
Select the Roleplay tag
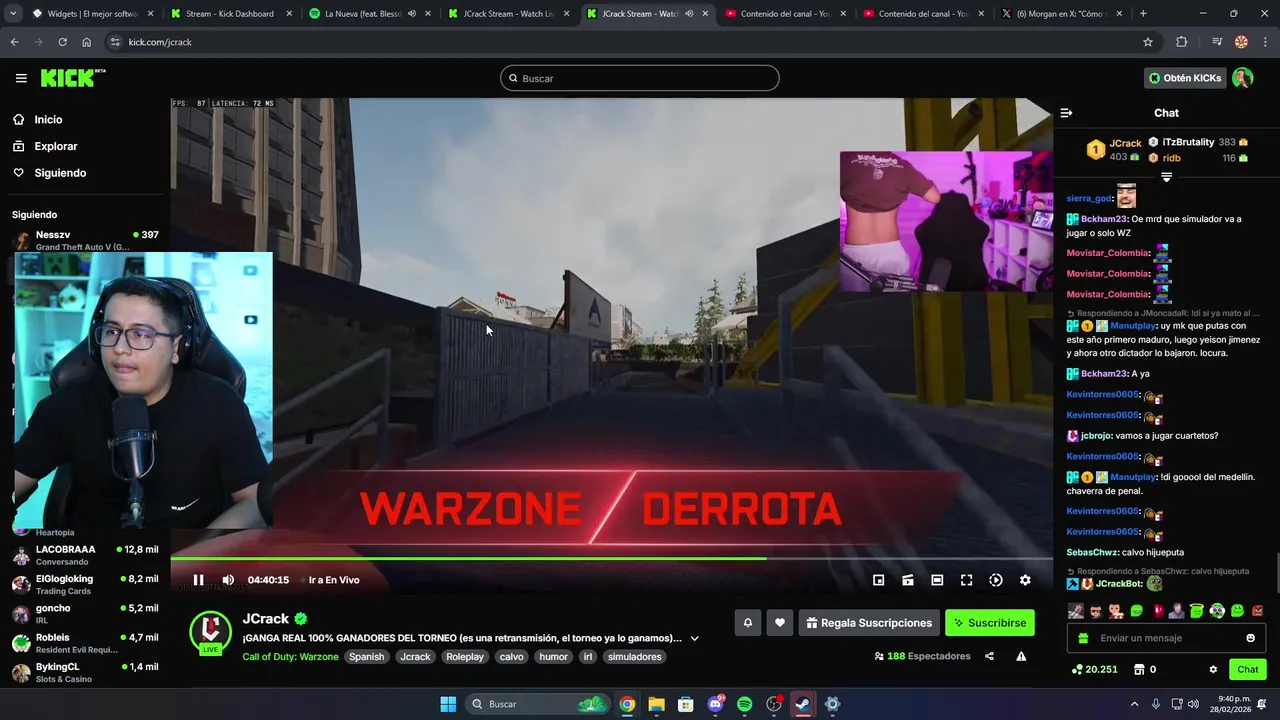click(x=465, y=657)
